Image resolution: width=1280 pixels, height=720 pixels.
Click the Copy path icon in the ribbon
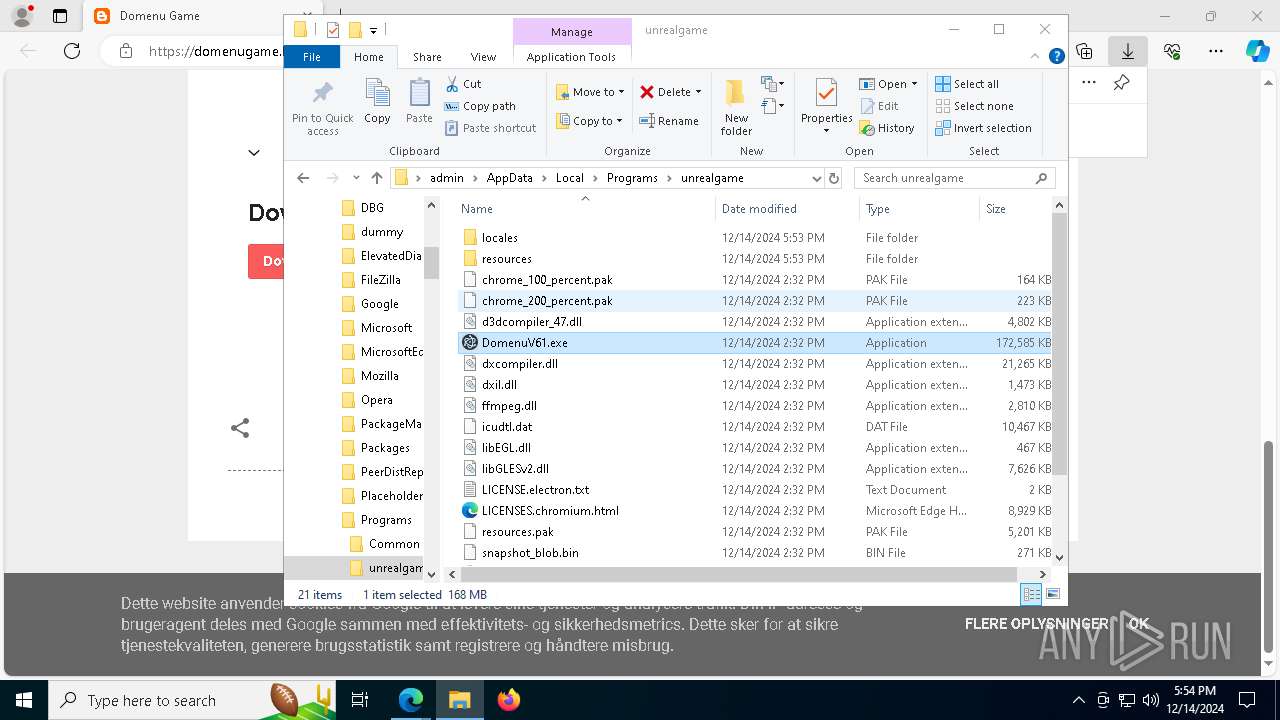click(x=452, y=106)
